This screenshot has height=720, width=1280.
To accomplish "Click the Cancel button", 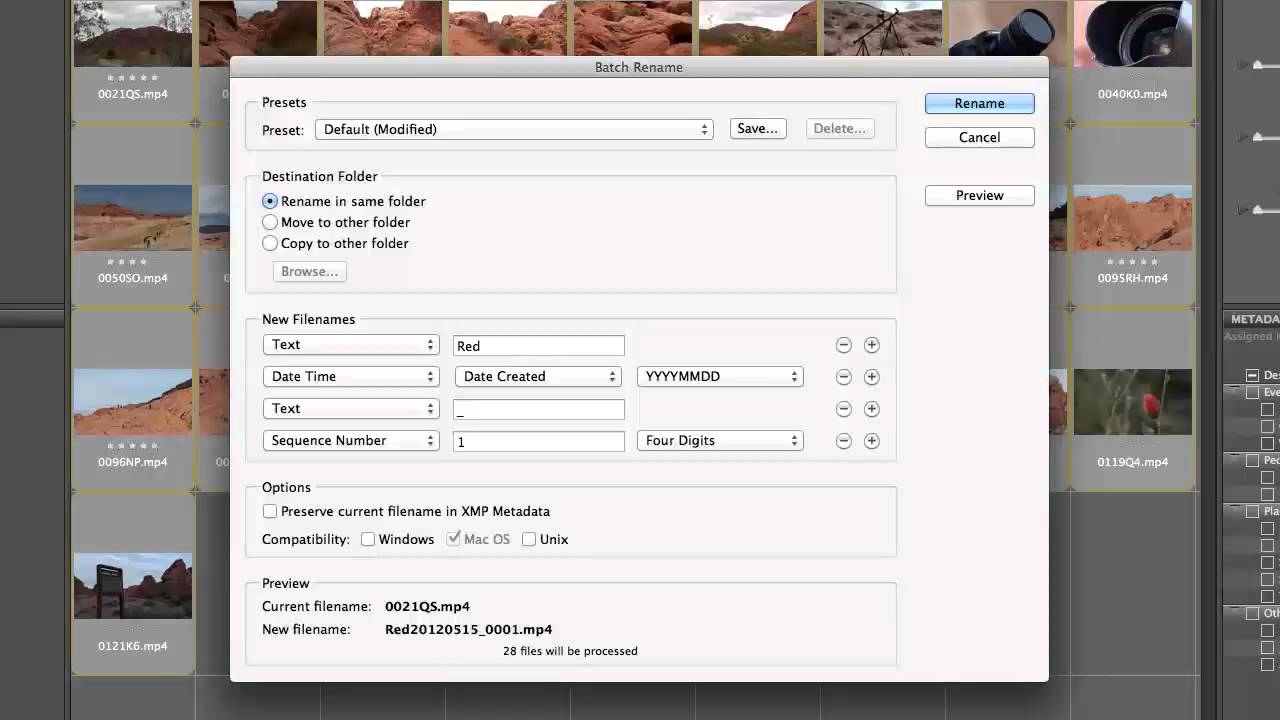I will tap(980, 137).
